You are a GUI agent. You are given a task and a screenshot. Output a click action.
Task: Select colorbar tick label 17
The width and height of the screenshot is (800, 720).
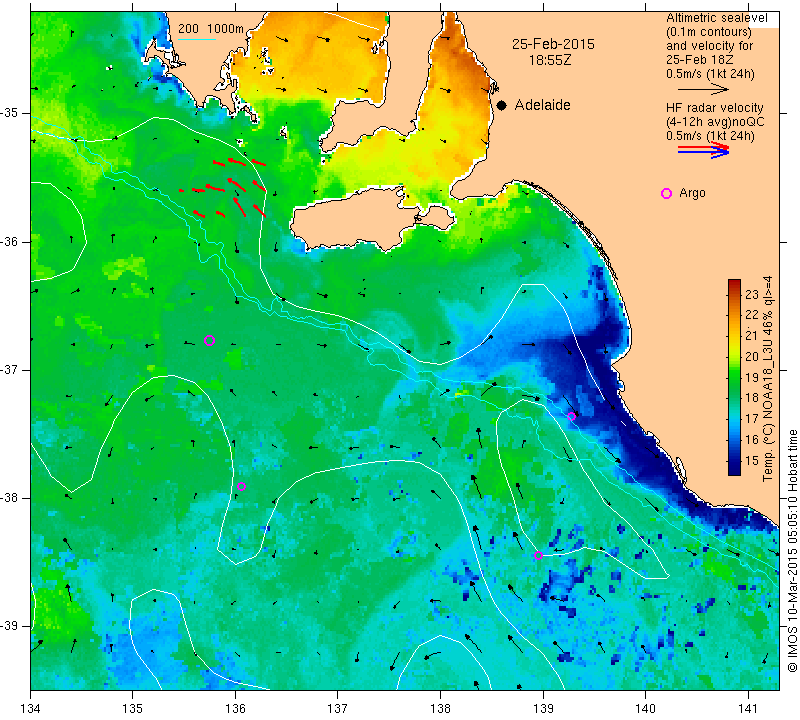(x=752, y=419)
